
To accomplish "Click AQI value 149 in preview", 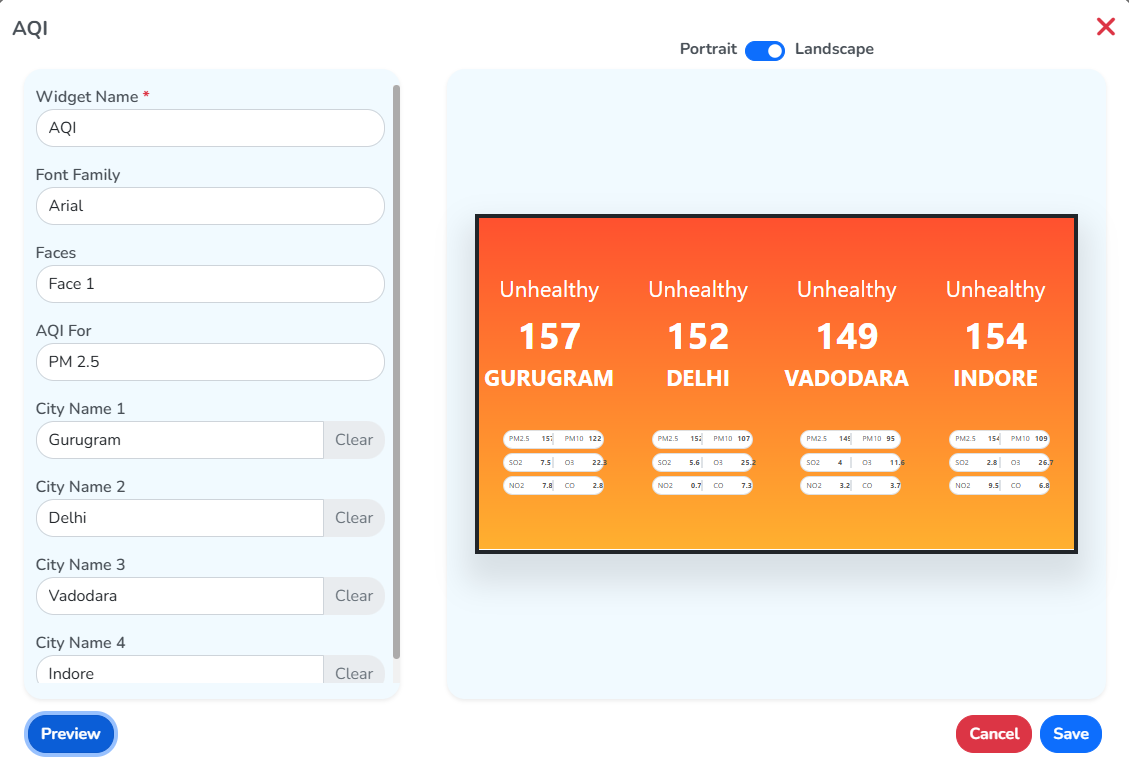I will 847,336.
